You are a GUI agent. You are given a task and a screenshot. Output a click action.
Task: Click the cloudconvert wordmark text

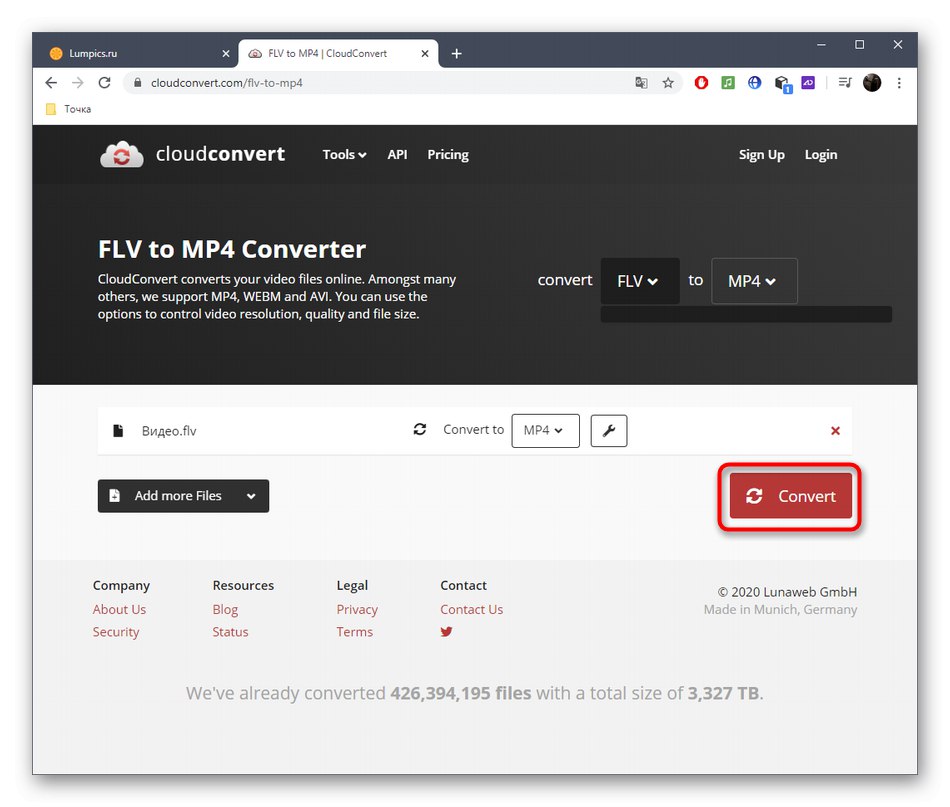pos(221,154)
